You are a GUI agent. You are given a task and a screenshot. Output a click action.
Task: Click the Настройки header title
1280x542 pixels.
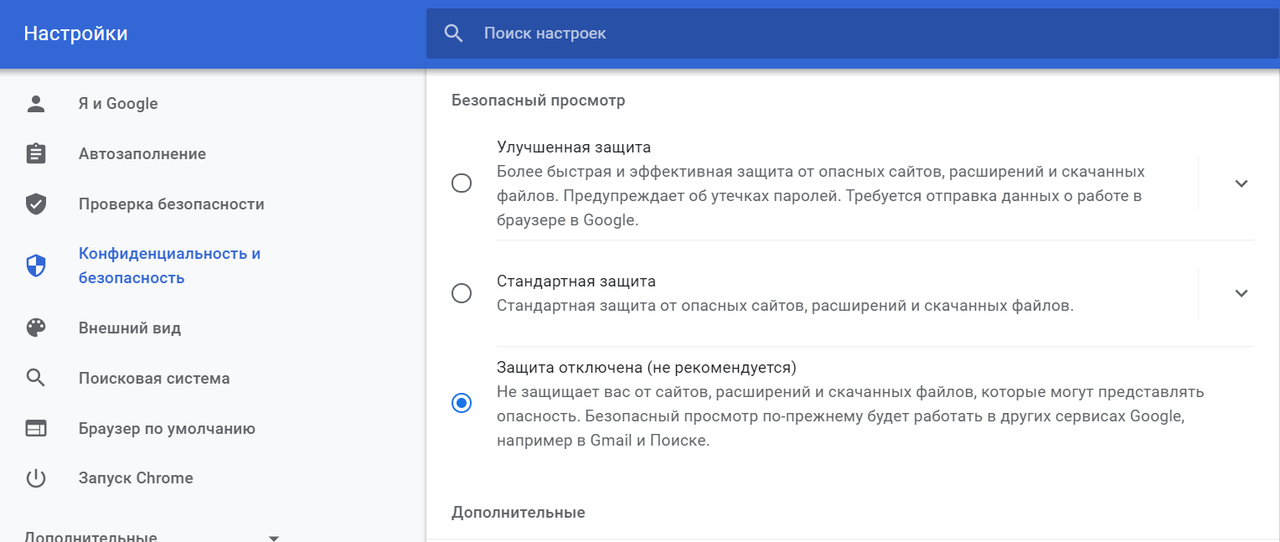(x=76, y=34)
